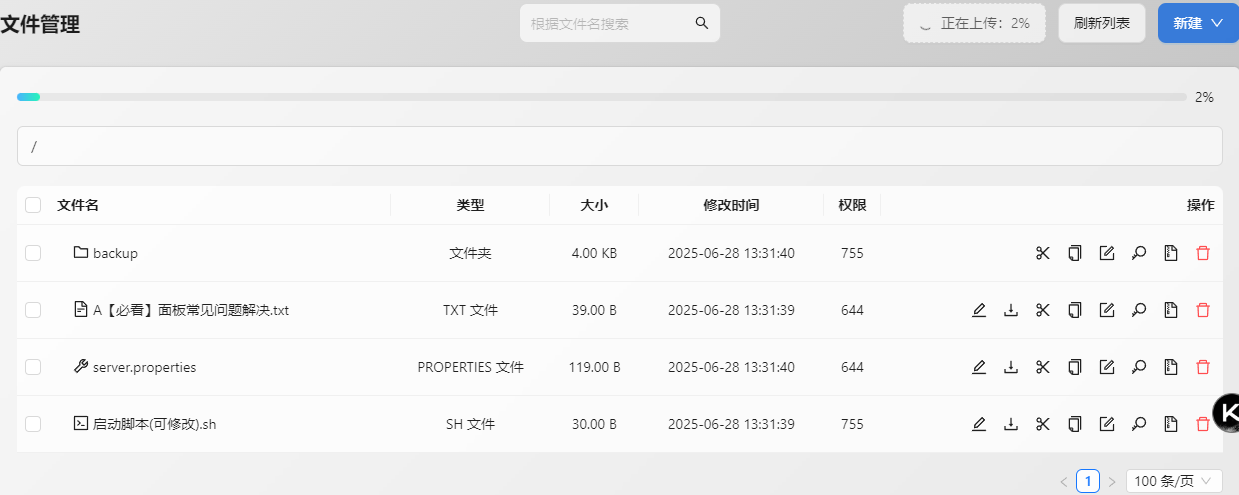The width and height of the screenshot is (1239, 495).
Task: Open the 100 条/页 page size dropdown
Action: pos(1174,481)
